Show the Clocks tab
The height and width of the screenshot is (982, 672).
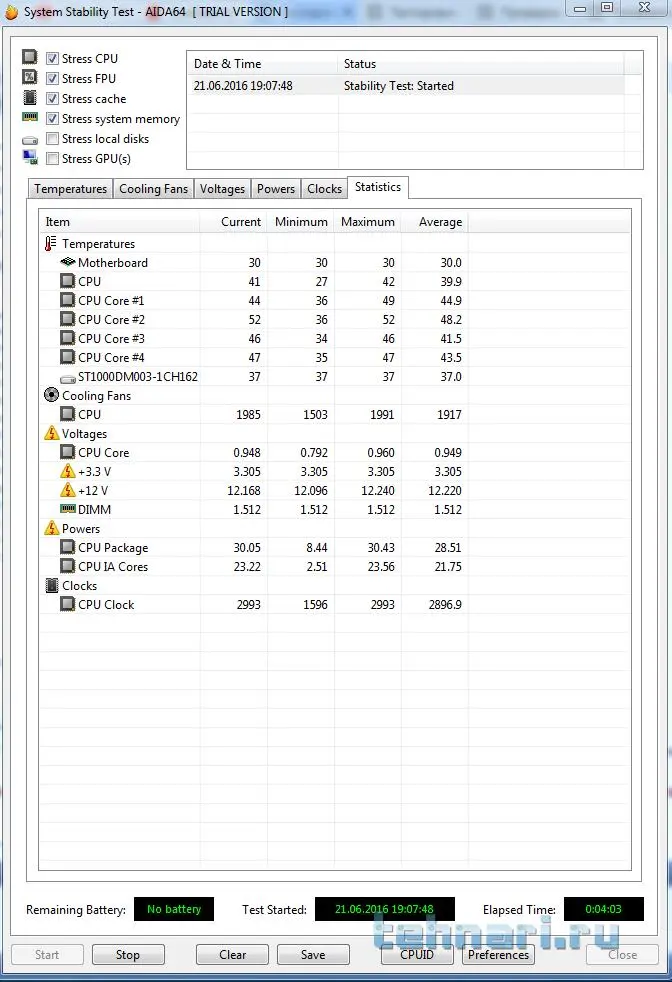tap(324, 189)
